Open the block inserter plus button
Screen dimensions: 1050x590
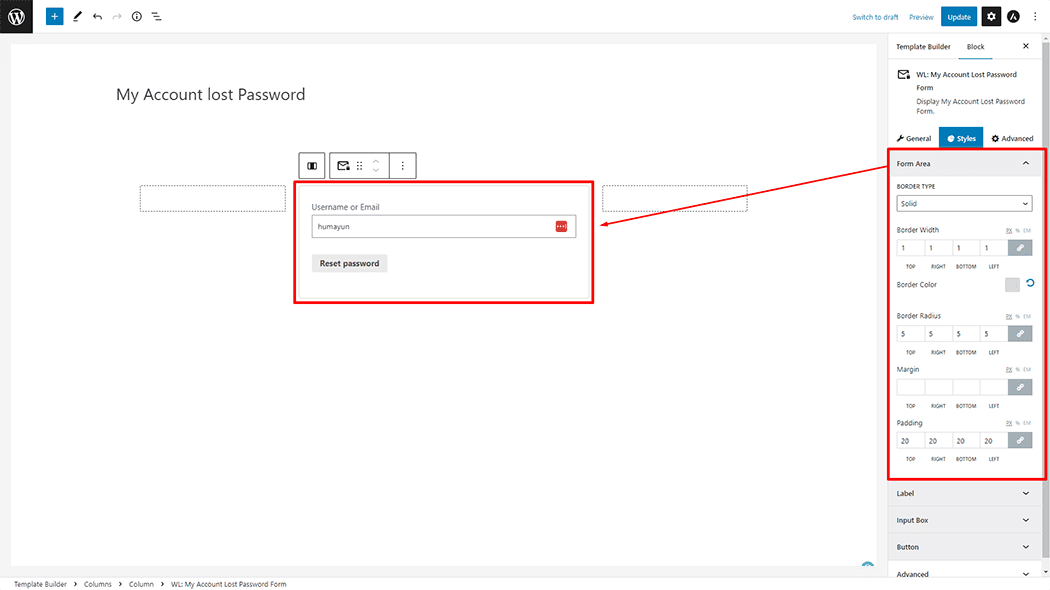pos(54,16)
